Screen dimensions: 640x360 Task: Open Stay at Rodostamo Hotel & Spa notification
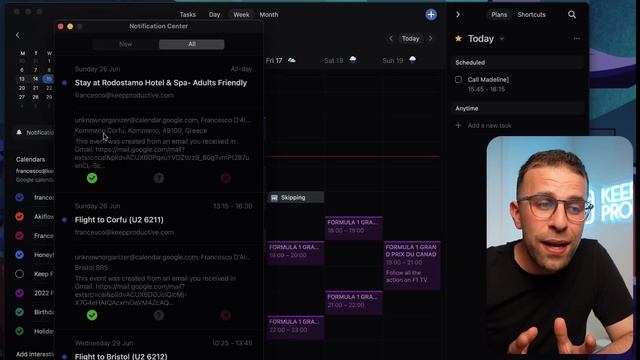[x=161, y=83]
